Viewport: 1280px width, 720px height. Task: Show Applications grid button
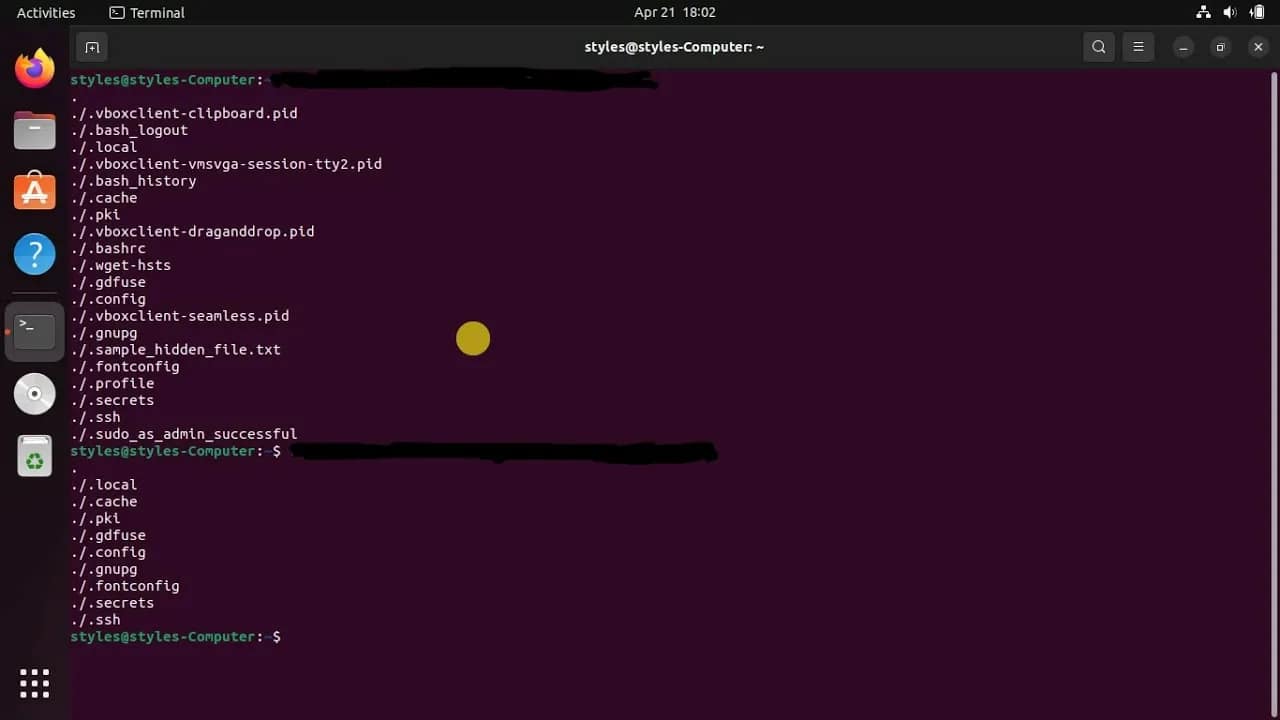34,683
